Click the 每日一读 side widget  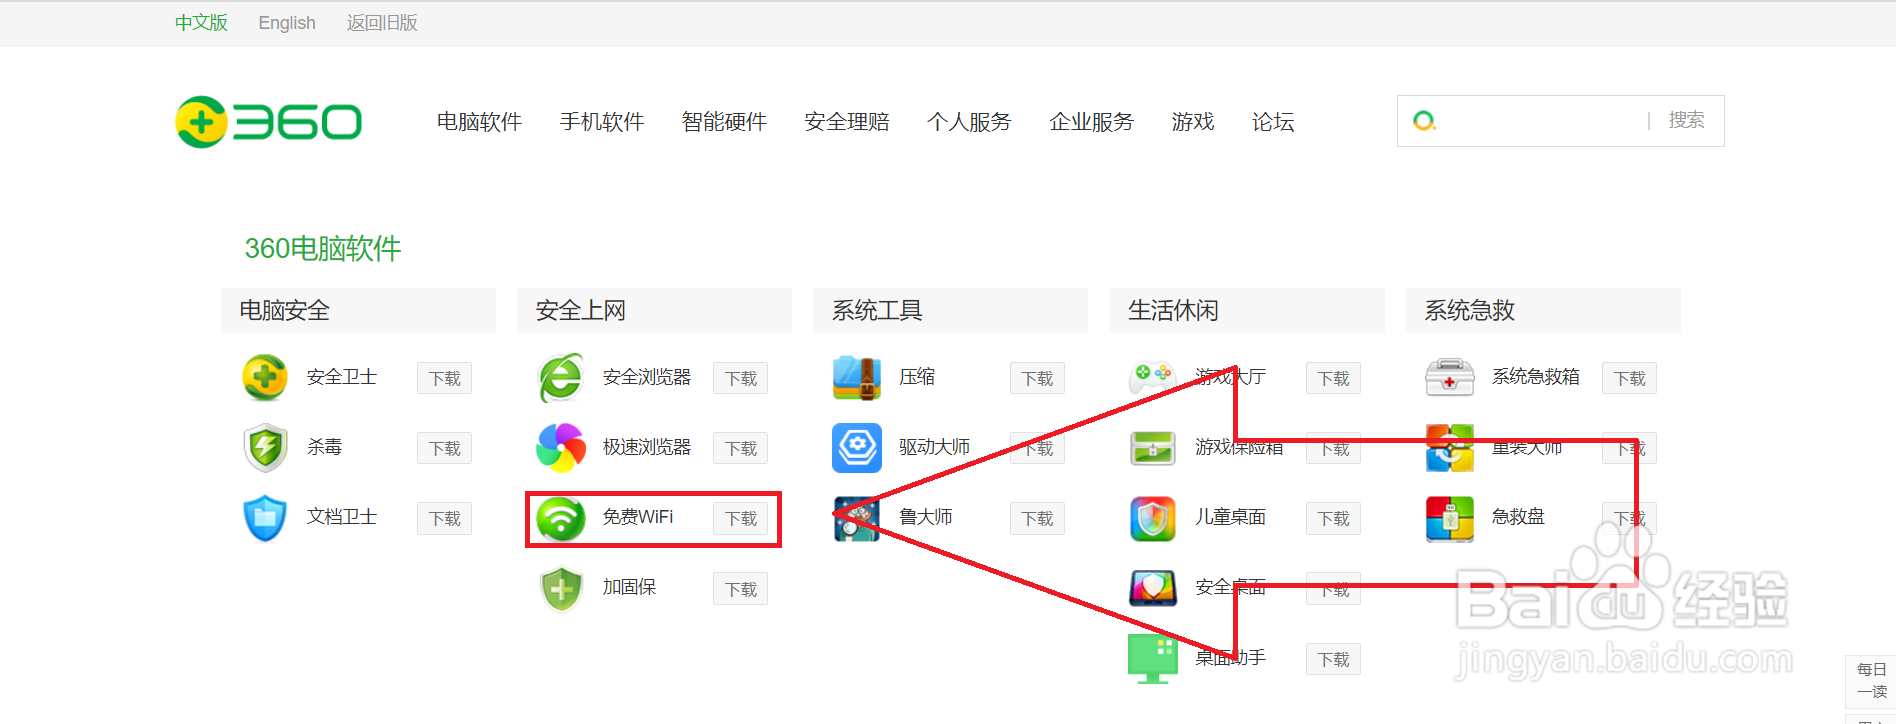coord(1871,681)
